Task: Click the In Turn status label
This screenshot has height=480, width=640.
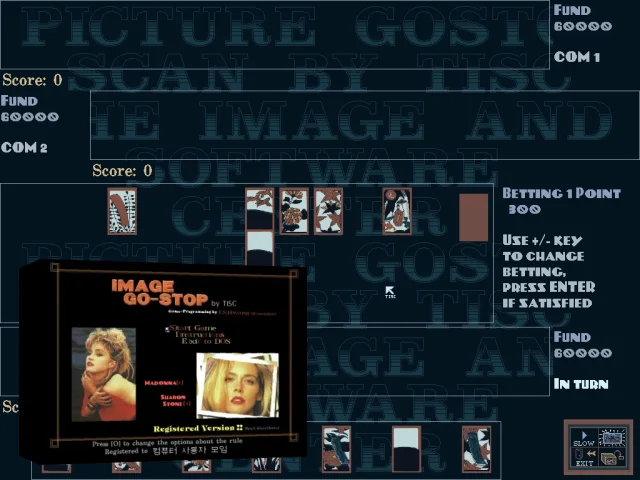Action: [x=581, y=384]
